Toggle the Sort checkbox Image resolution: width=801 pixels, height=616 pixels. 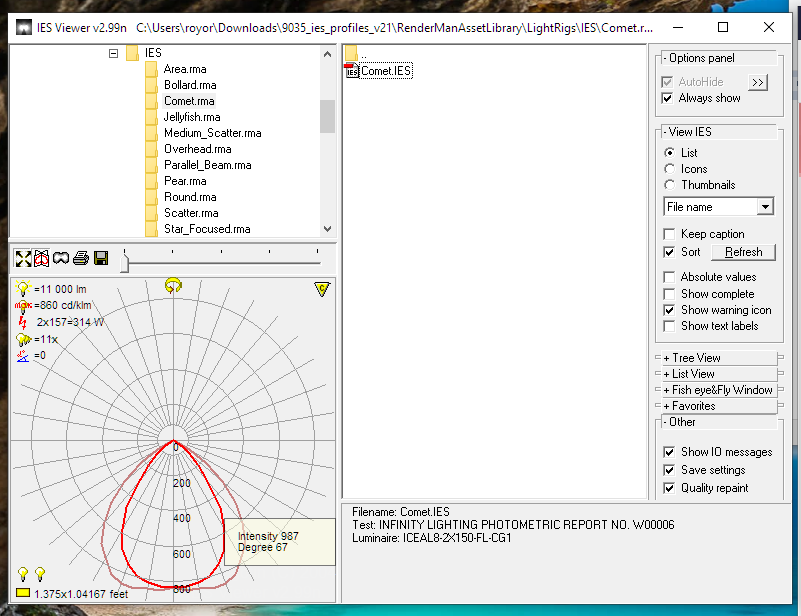[x=669, y=252]
